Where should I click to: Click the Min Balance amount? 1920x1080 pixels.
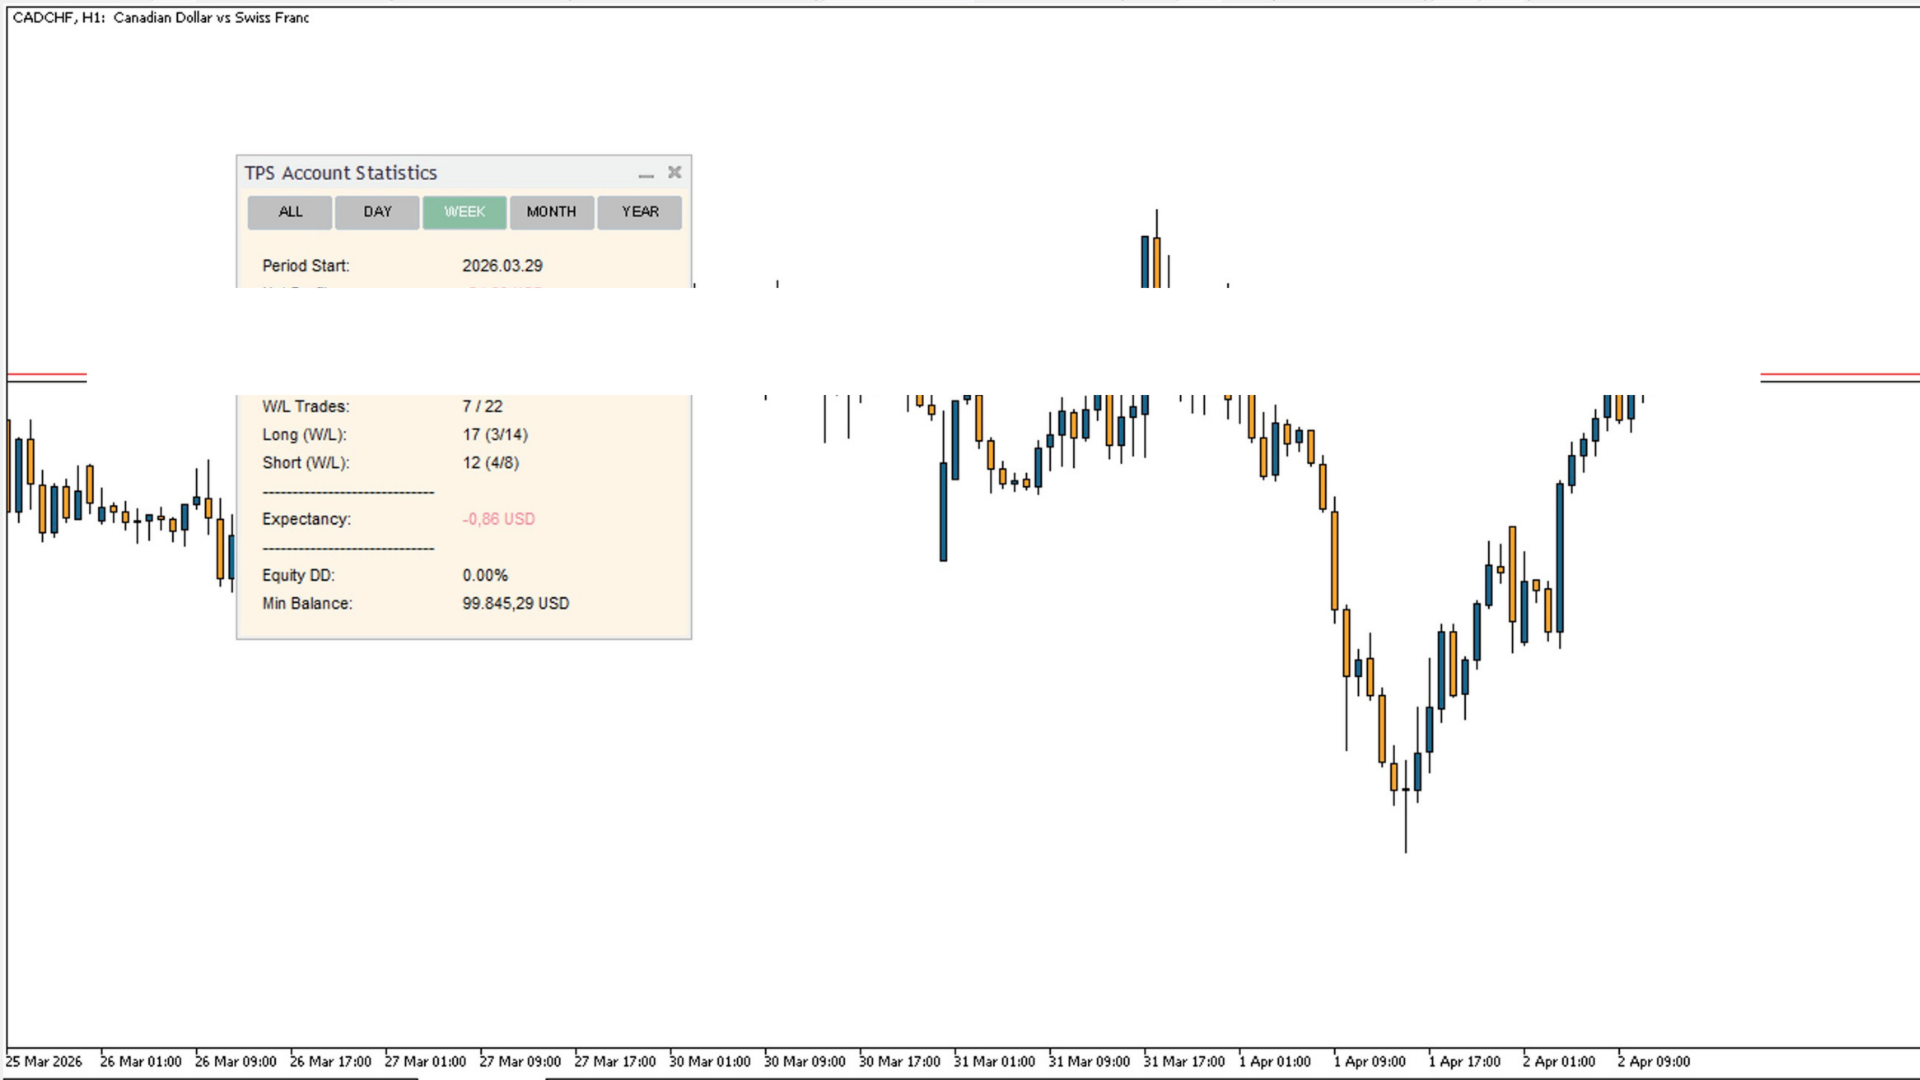click(515, 604)
